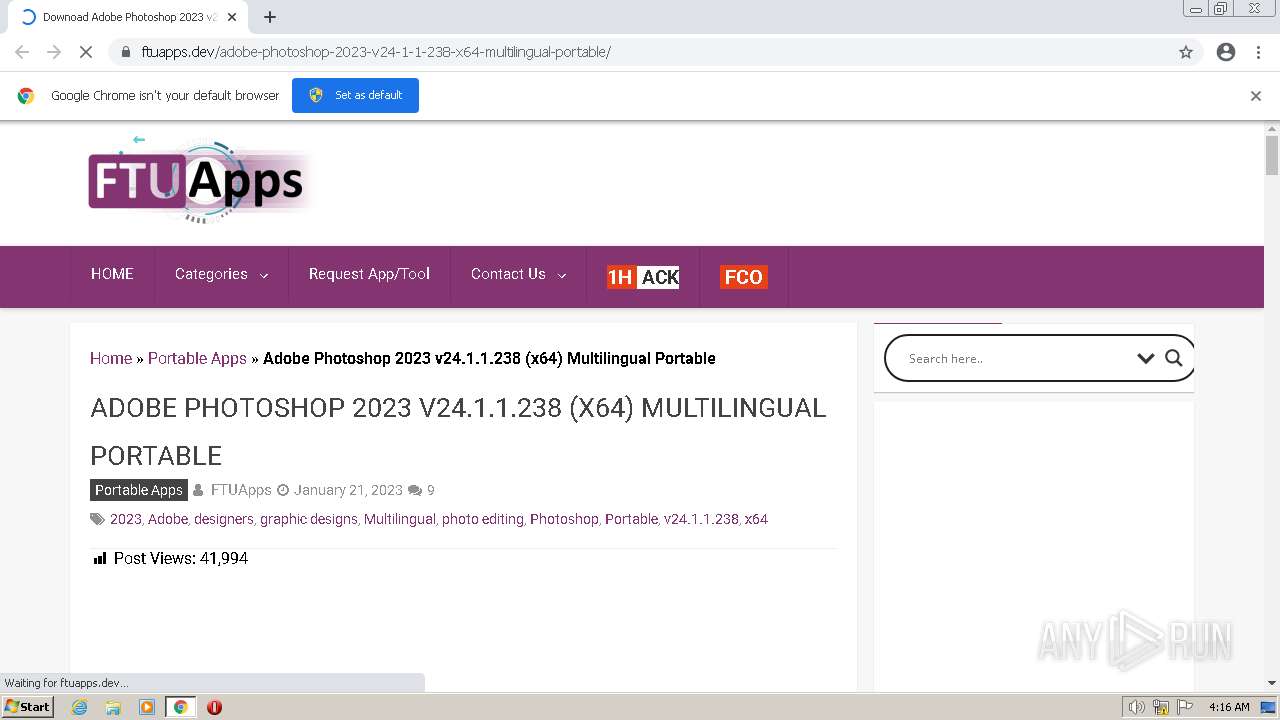Click the Adobe tag
The height and width of the screenshot is (720, 1280).
168,519
